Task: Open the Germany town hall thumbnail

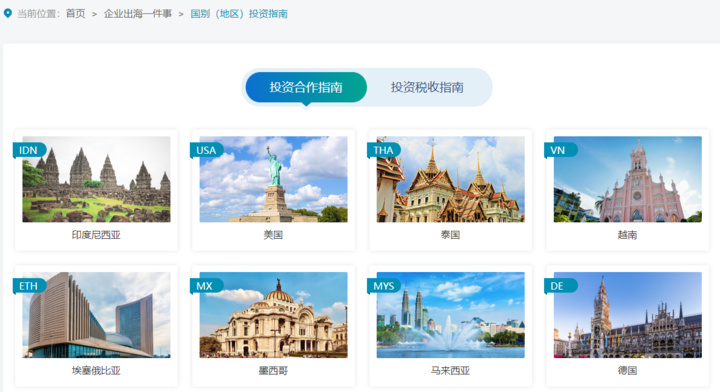Action: point(628,315)
